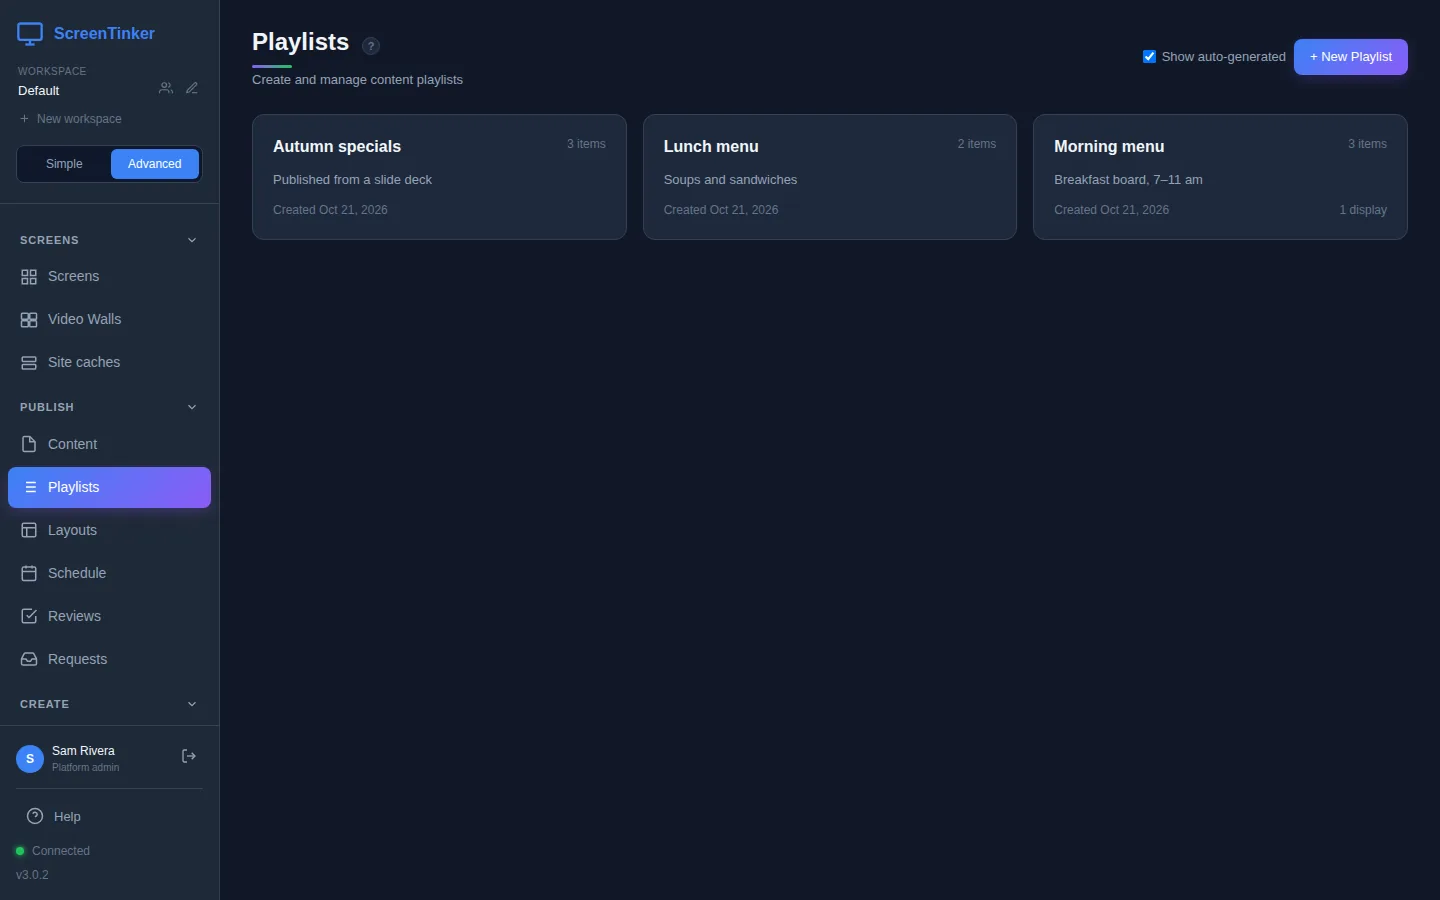Open the Lunch menu playlist card
1440x900 pixels.
click(x=830, y=177)
